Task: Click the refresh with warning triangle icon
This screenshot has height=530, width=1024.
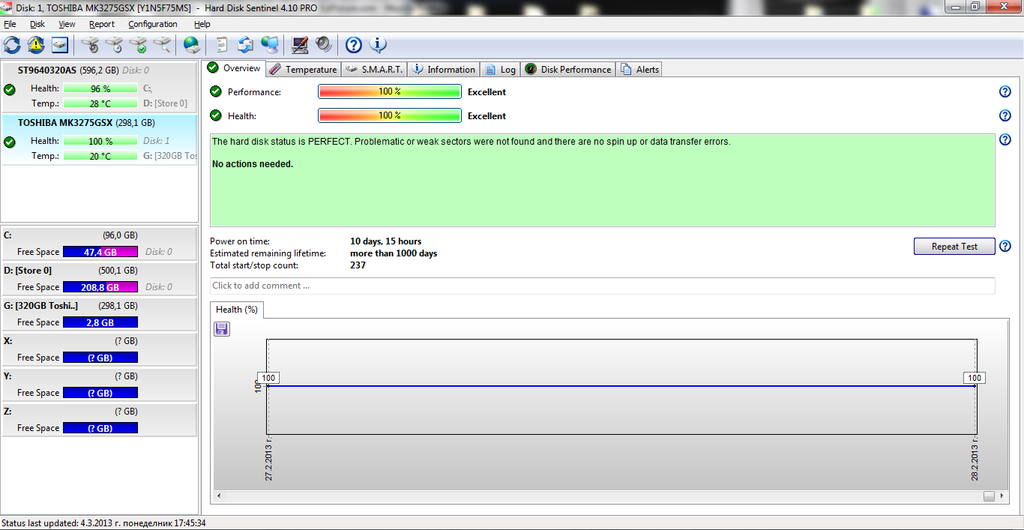Action: 36,45
